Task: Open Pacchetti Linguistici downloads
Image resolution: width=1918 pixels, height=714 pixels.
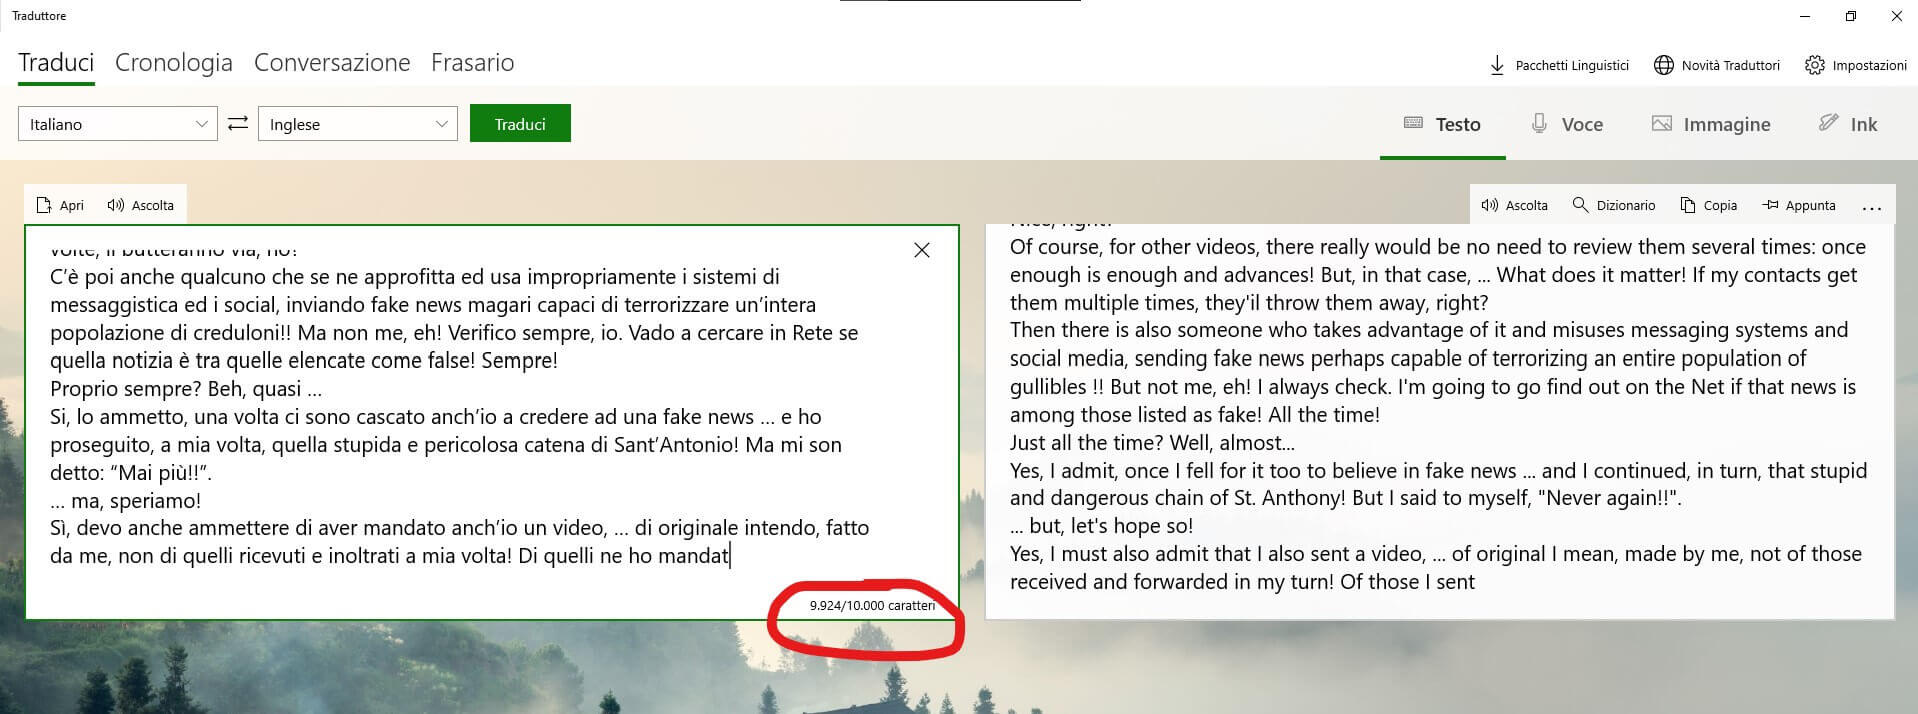Action: 1559,65
